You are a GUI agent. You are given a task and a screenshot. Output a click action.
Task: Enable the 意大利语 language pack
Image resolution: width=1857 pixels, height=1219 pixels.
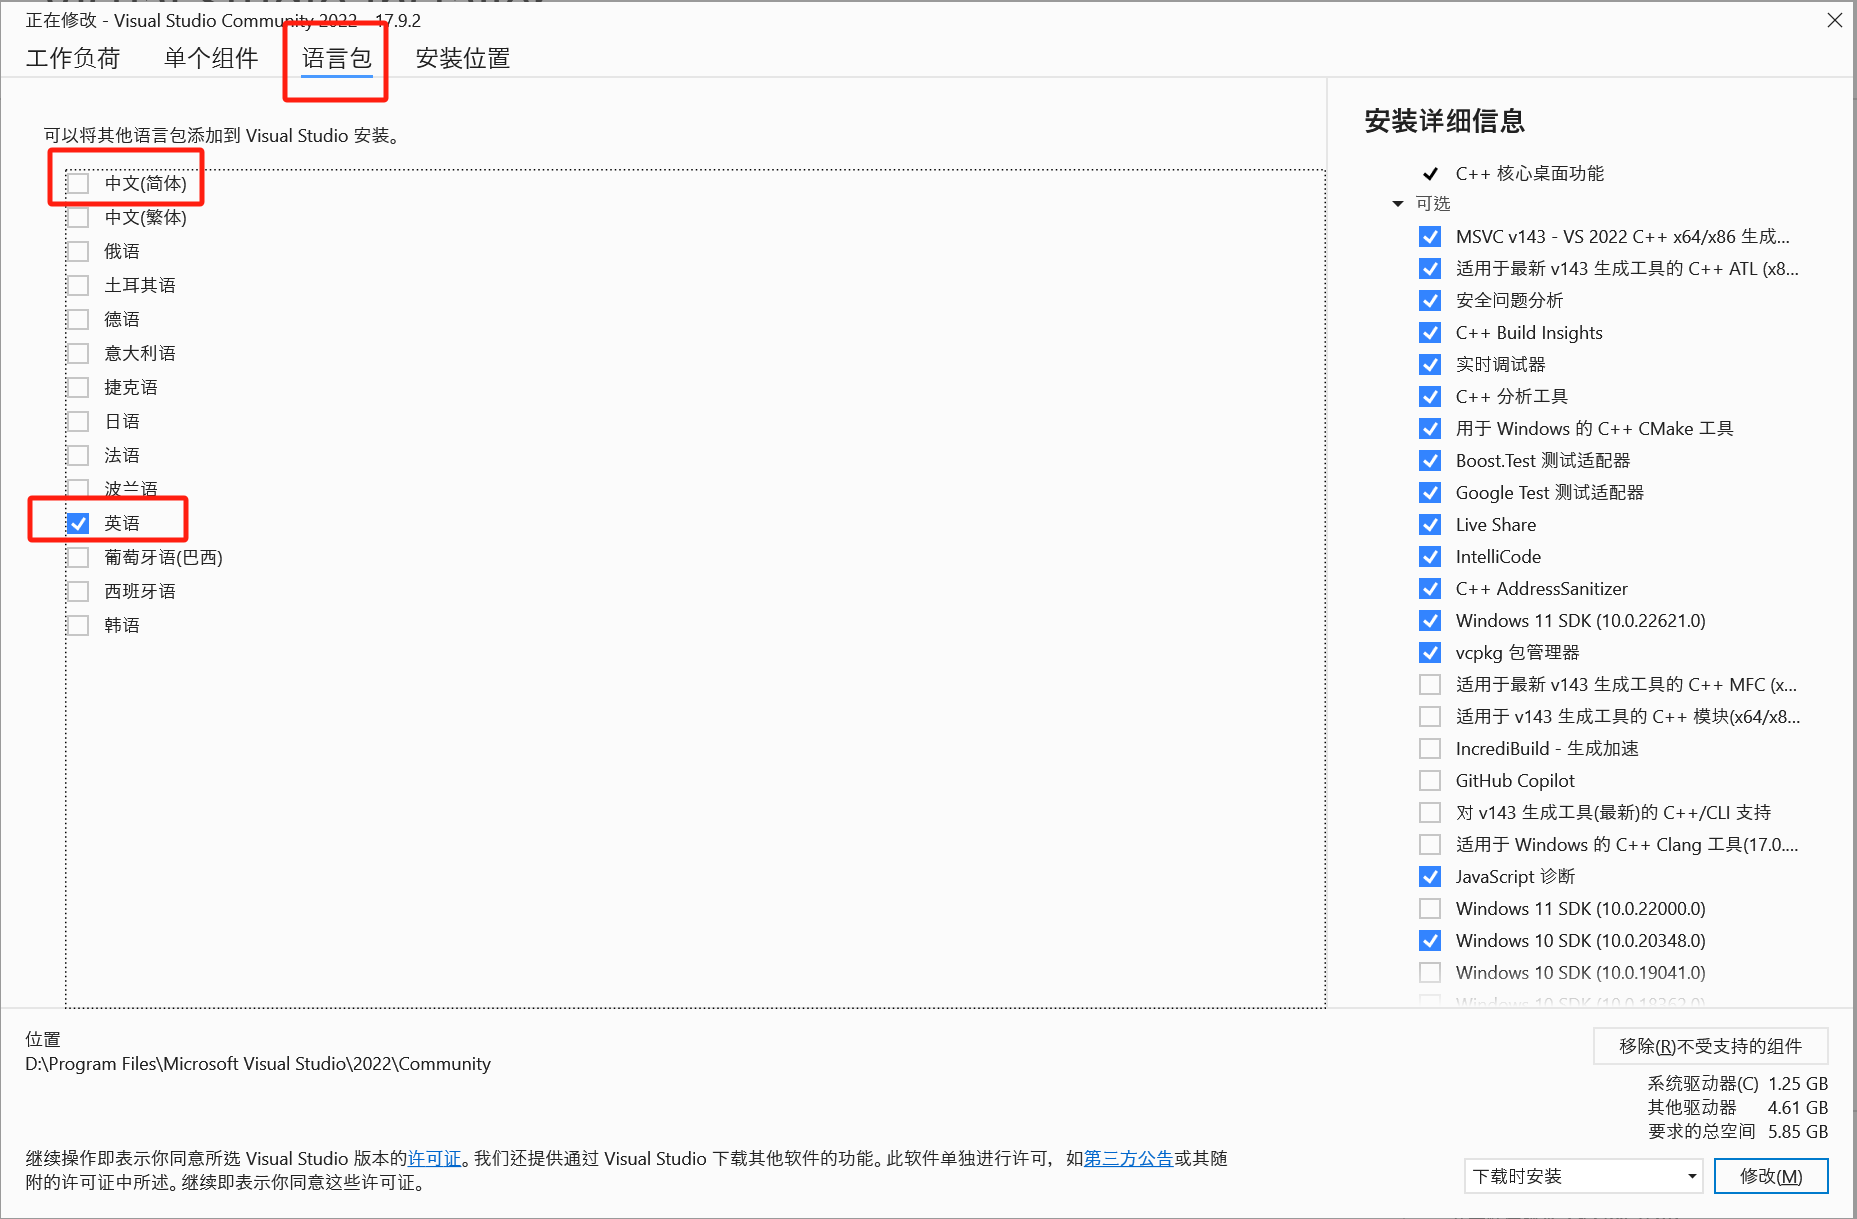point(78,353)
